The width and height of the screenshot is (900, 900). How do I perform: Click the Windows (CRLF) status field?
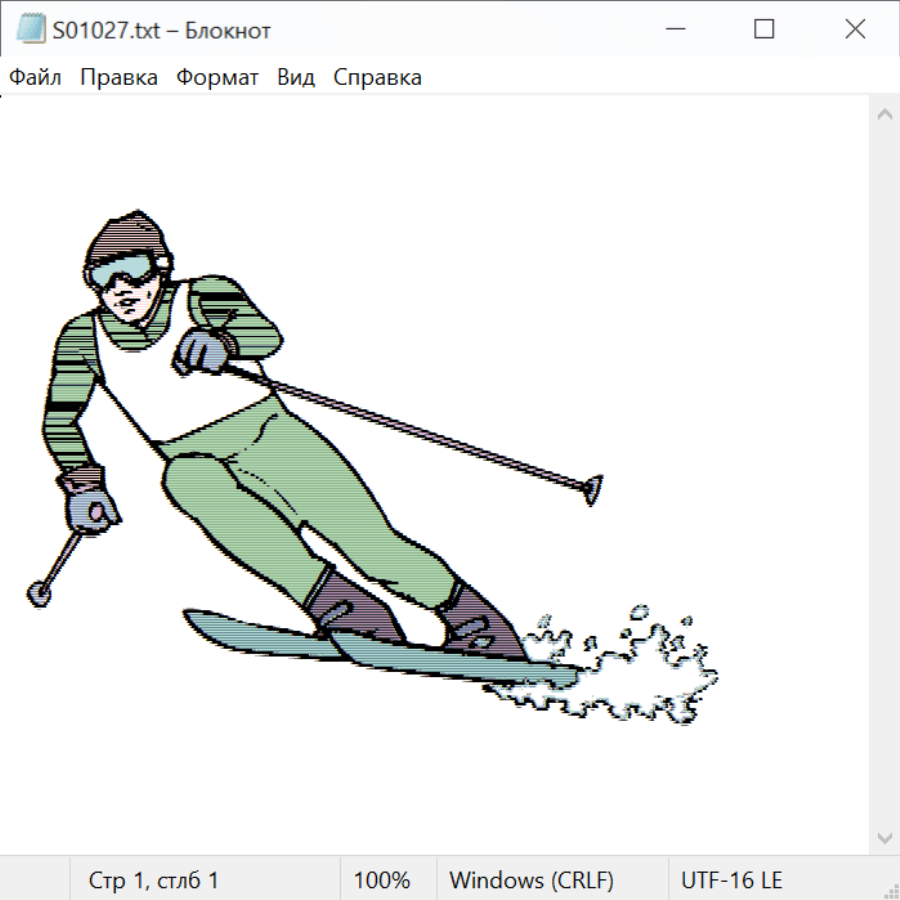pos(531,880)
